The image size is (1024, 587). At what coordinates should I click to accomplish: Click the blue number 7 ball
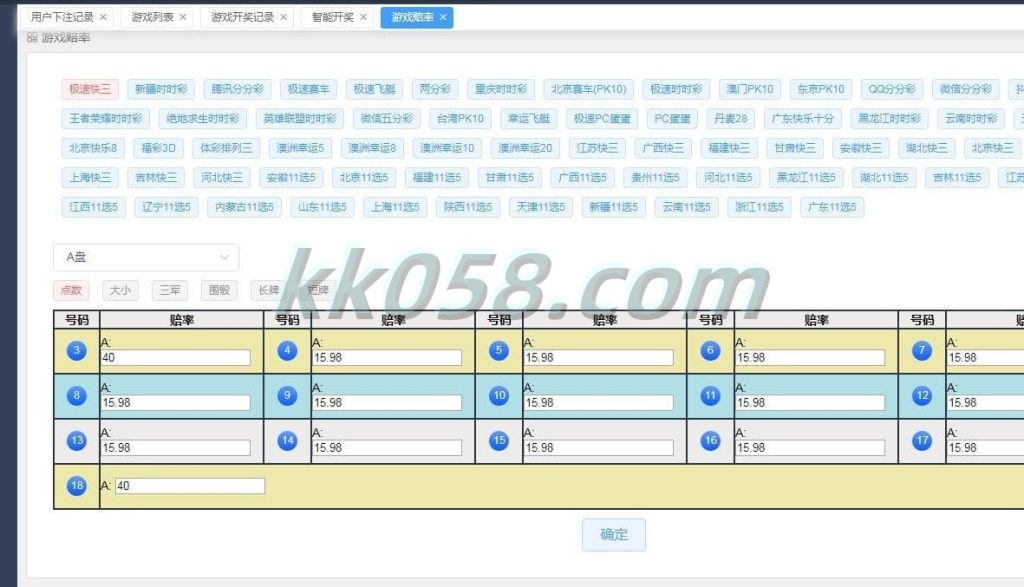click(x=922, y=351)
